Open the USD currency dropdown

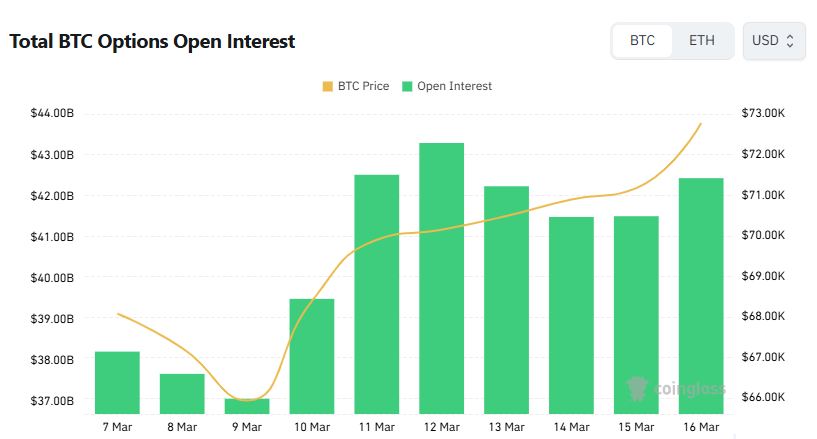pos(773,42)
